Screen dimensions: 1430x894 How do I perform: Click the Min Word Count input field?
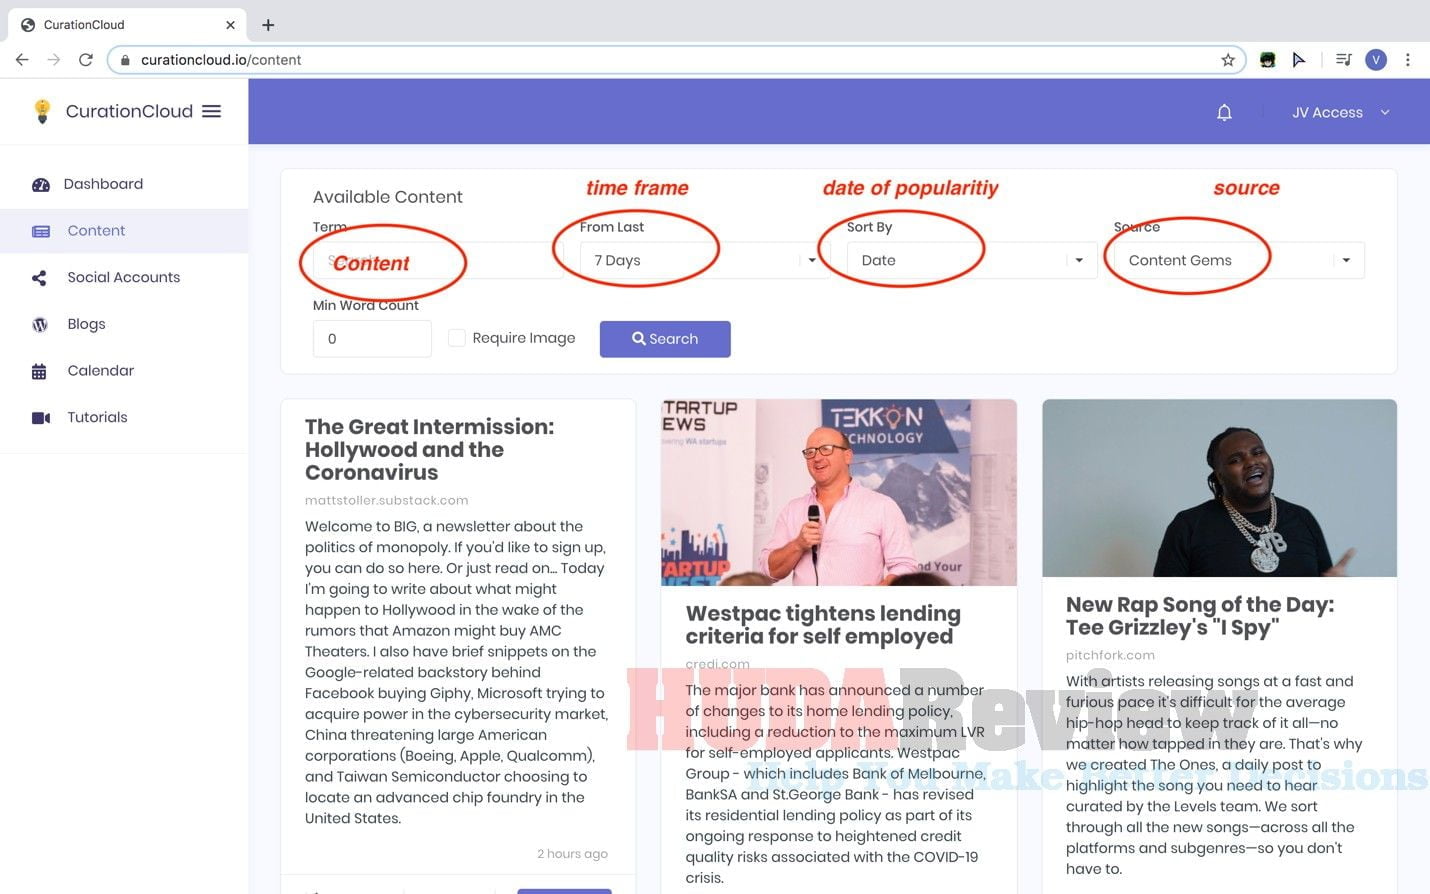pos(372,339)
